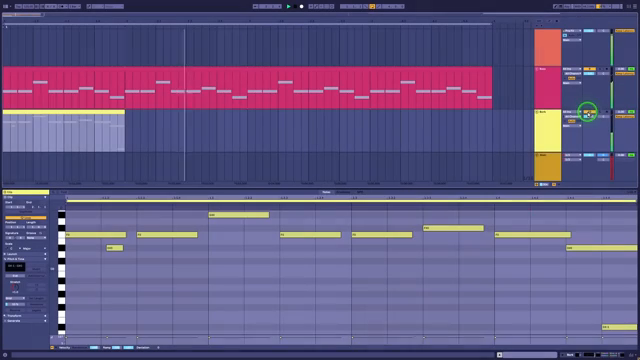640x360 pixels.
Task: Fold the Main track with its arrow
Action: click(x=536, y=155)
